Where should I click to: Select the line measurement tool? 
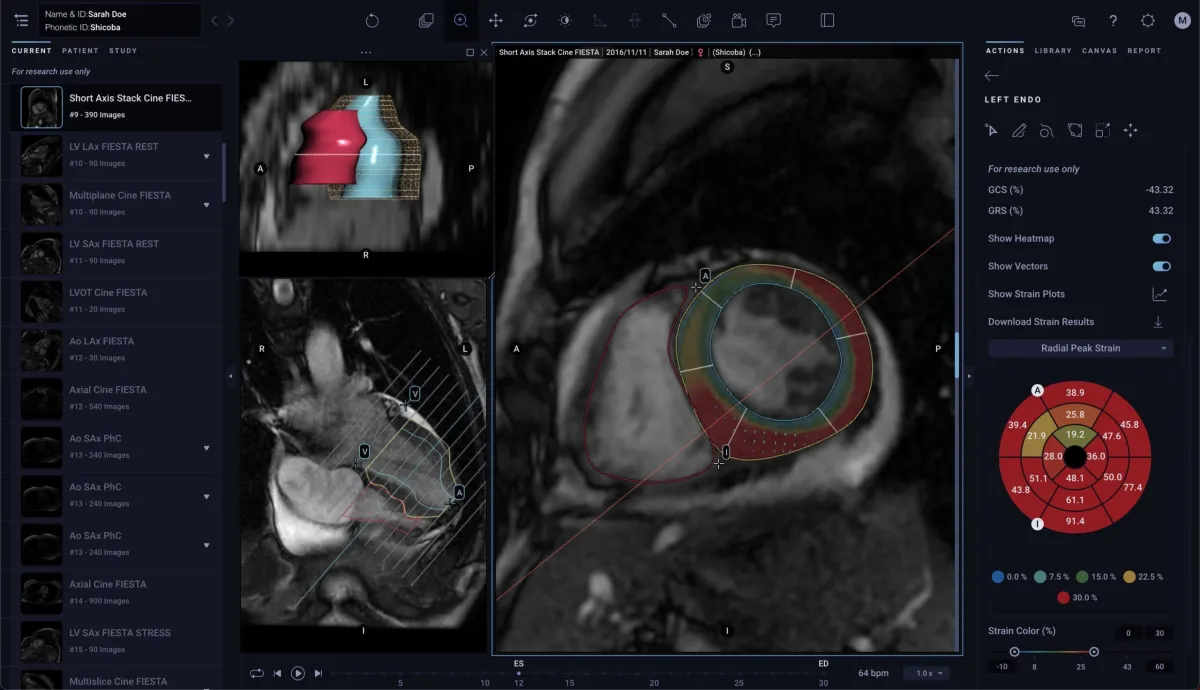click(669, 20)
